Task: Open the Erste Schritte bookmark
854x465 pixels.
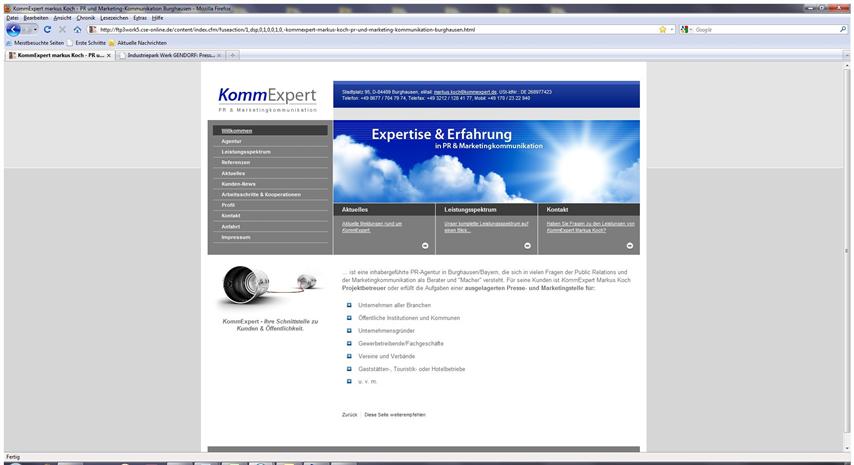Action: click(x=86, y=42)
